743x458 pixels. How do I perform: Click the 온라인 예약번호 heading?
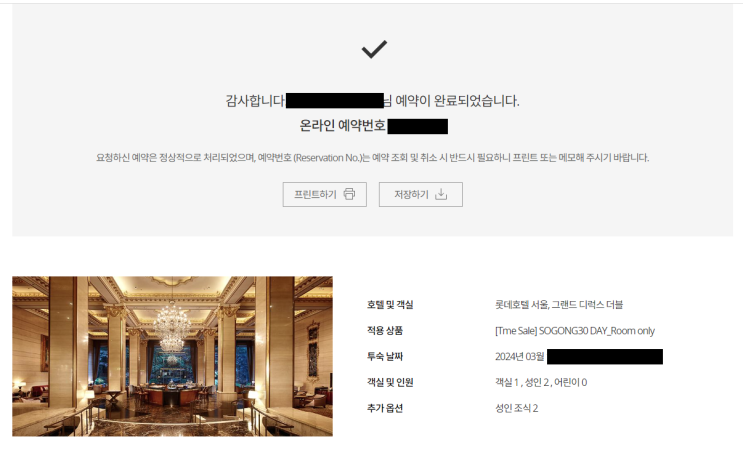click(343, 126)
